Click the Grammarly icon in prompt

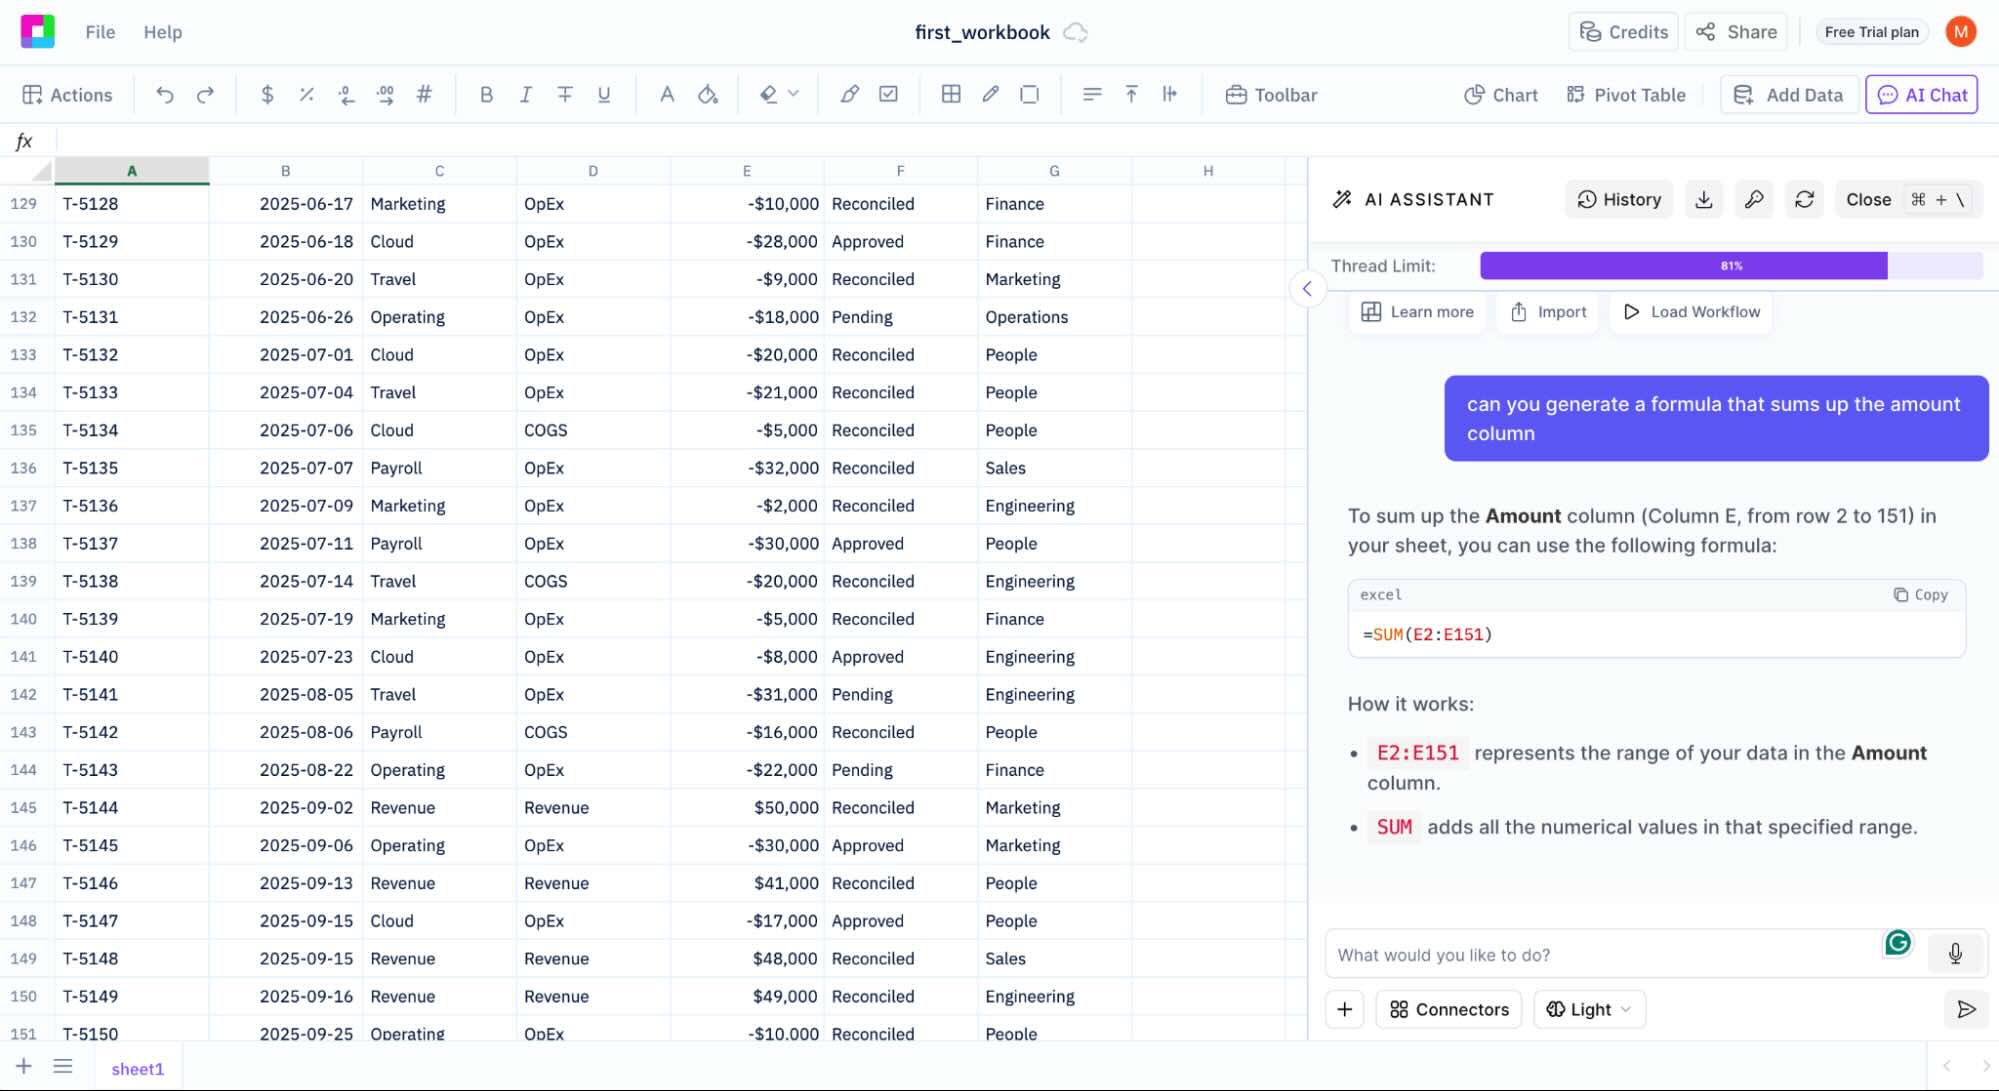(x=1898, y=942)
